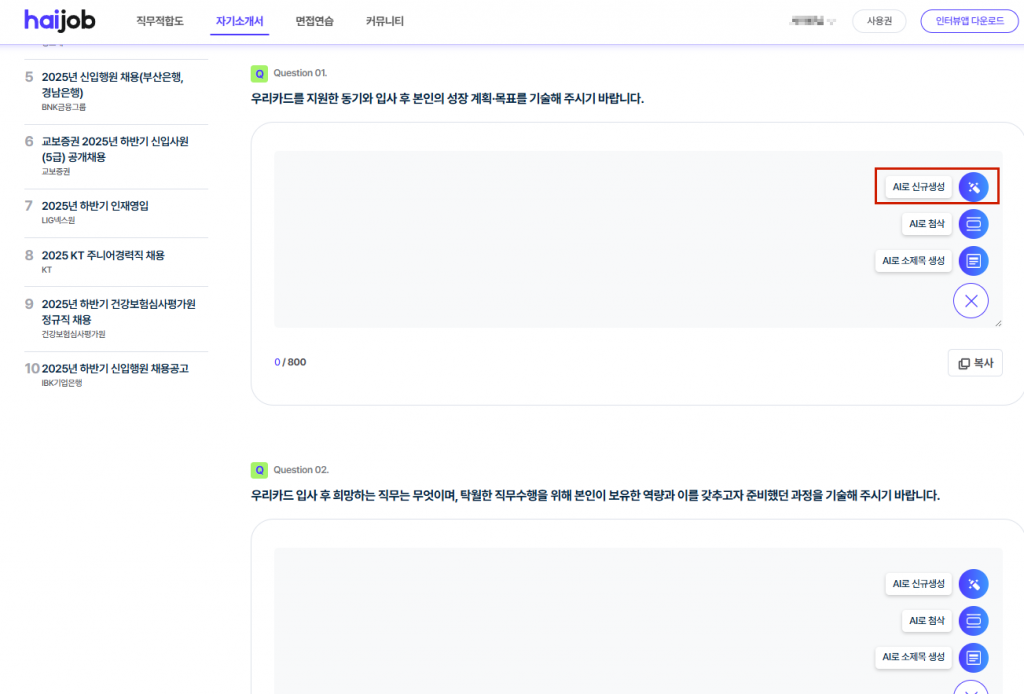Click the AI로 신규생성 label in Question 01
This screenshot has width=1024, height=694.
[x=918, y=187]
